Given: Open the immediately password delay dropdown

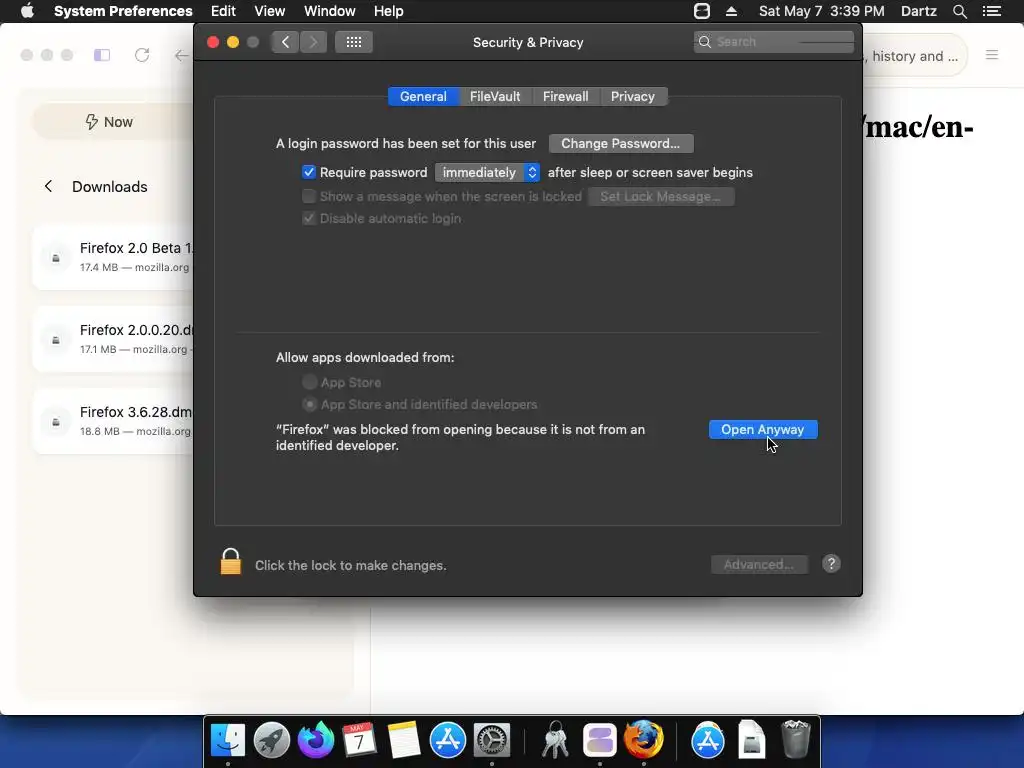Looking at the screenshot, I should pos(487,172).
